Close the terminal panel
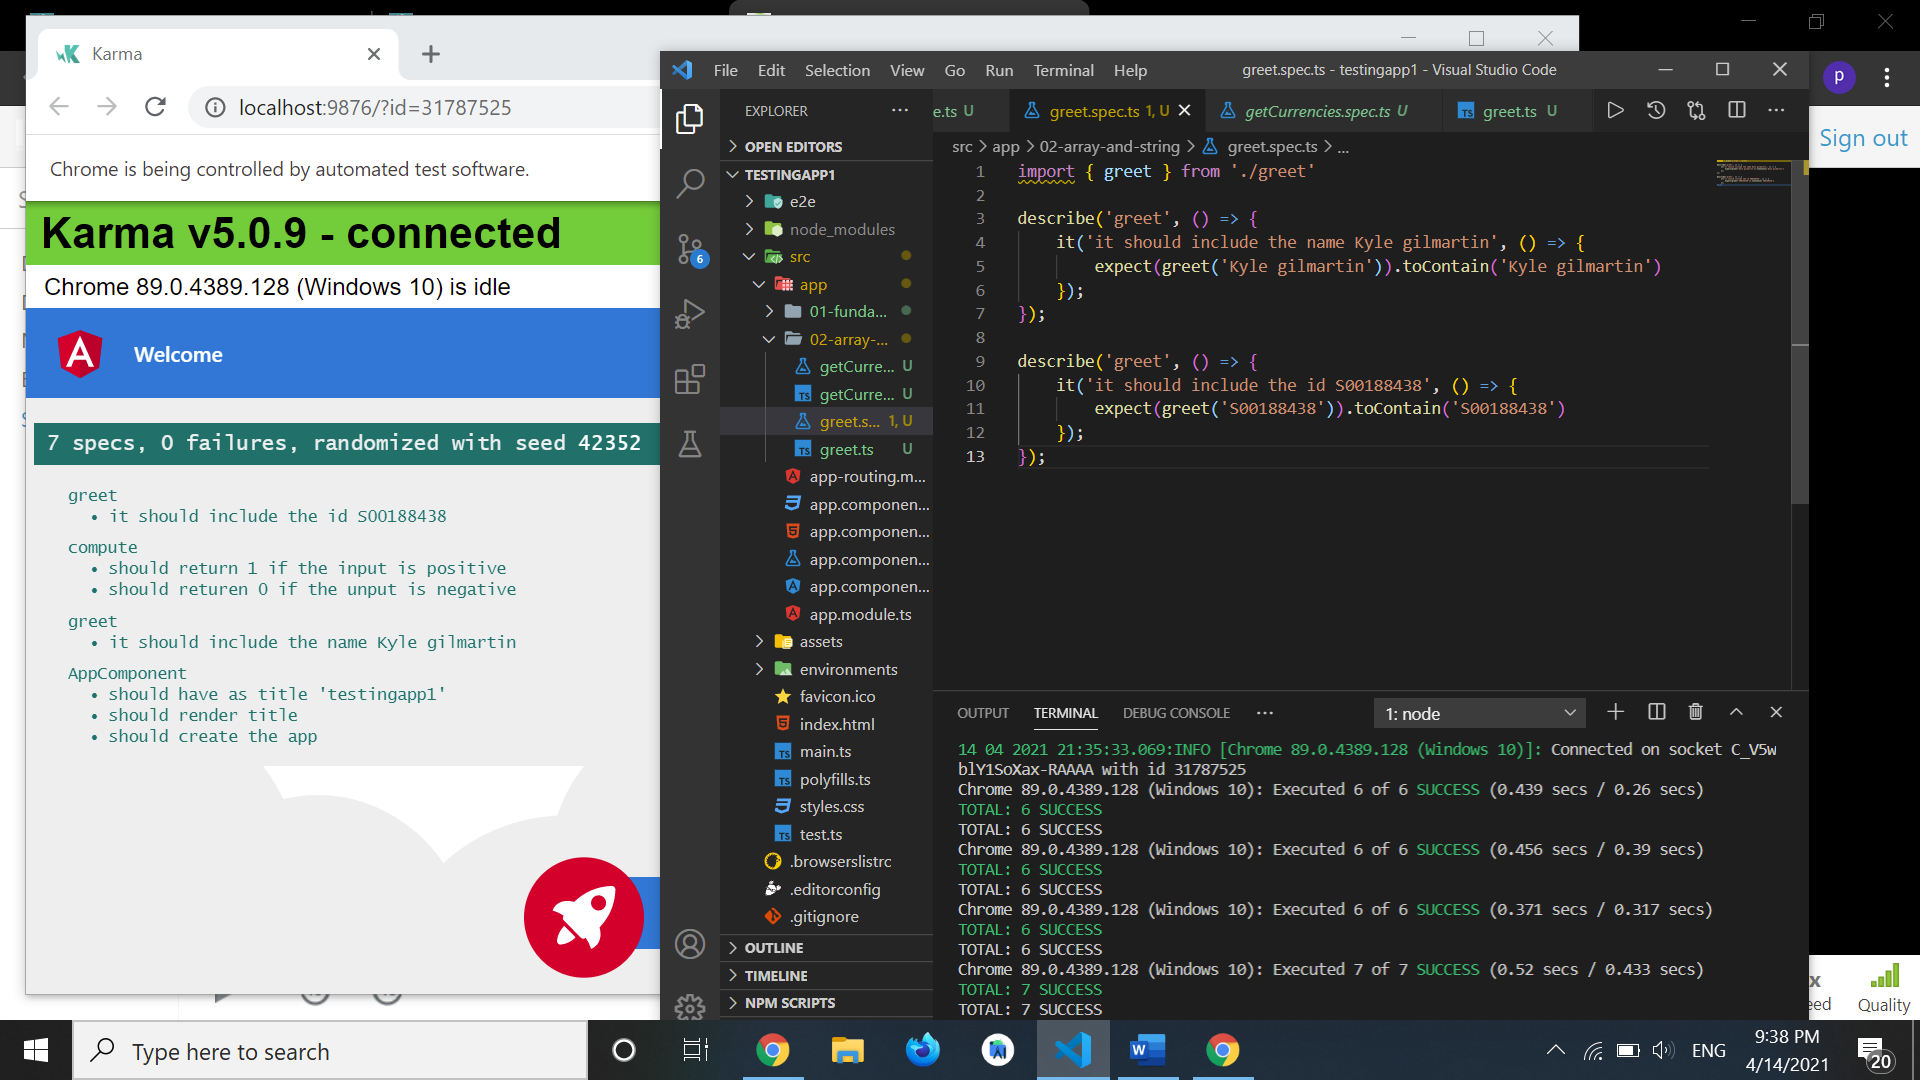 point(1776,712)
